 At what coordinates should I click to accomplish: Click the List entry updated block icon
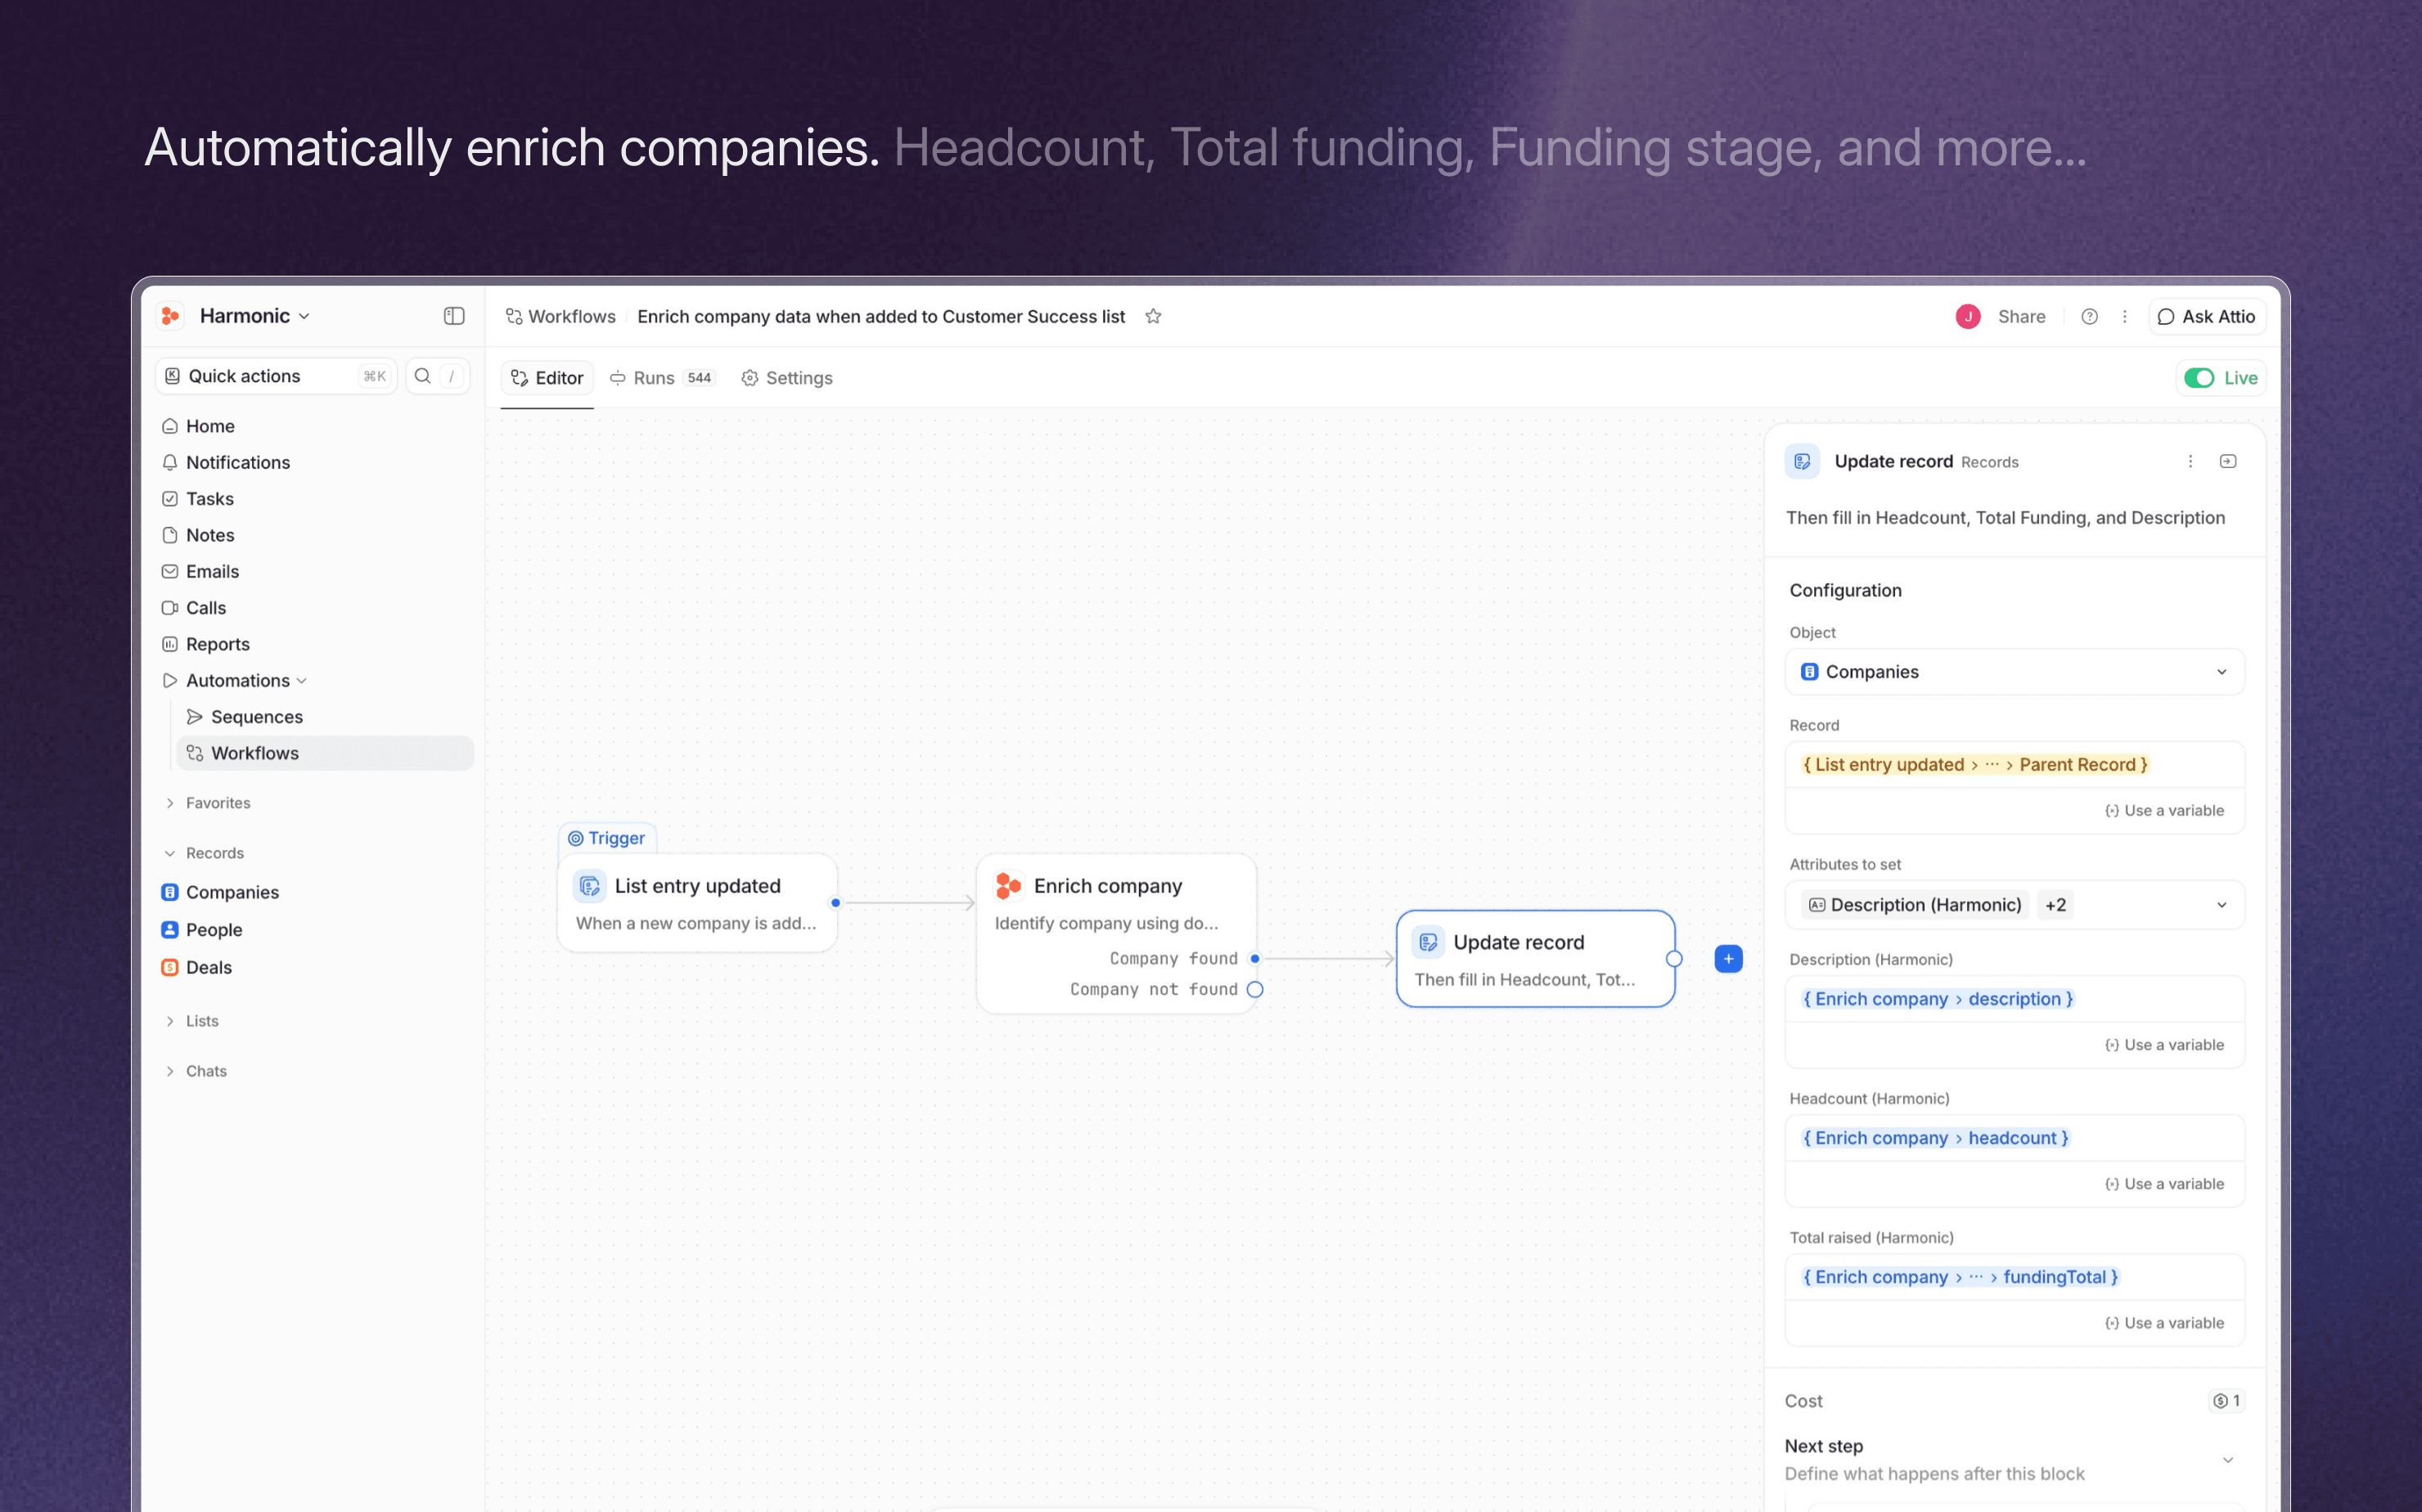pos(590,885)
